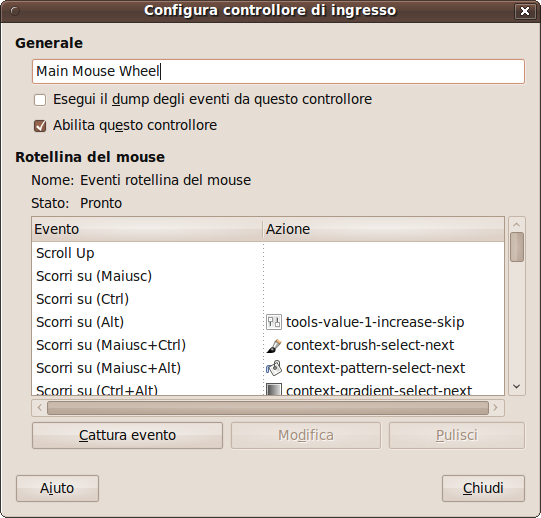Select the 'Scorri su (Ctrl)' row
541x518 pixels.
pyautogui.click(x=268, y=299)
